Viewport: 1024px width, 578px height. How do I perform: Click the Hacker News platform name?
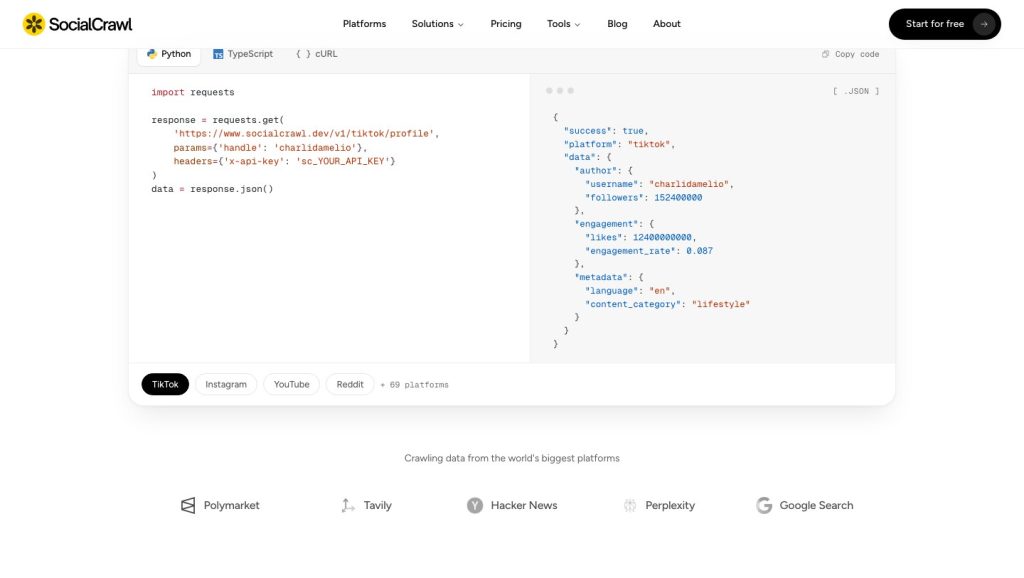pos(524,506)
